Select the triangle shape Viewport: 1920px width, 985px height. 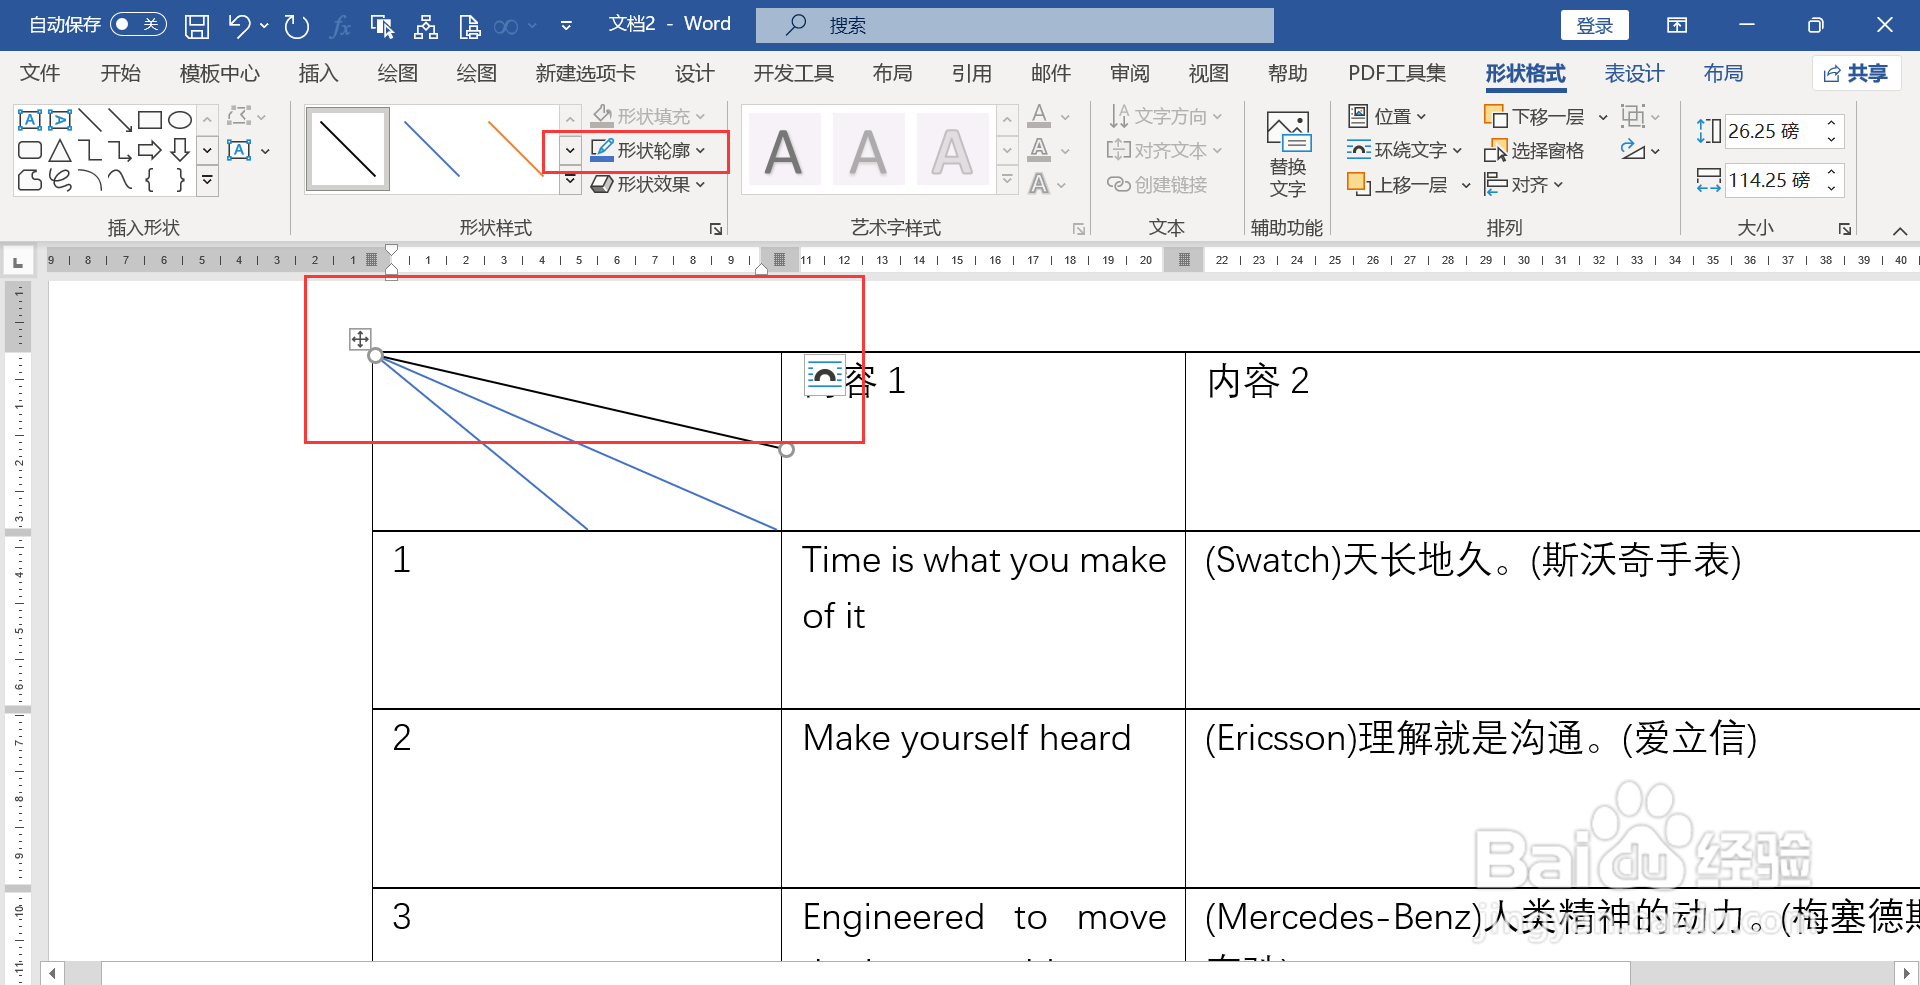60,150
